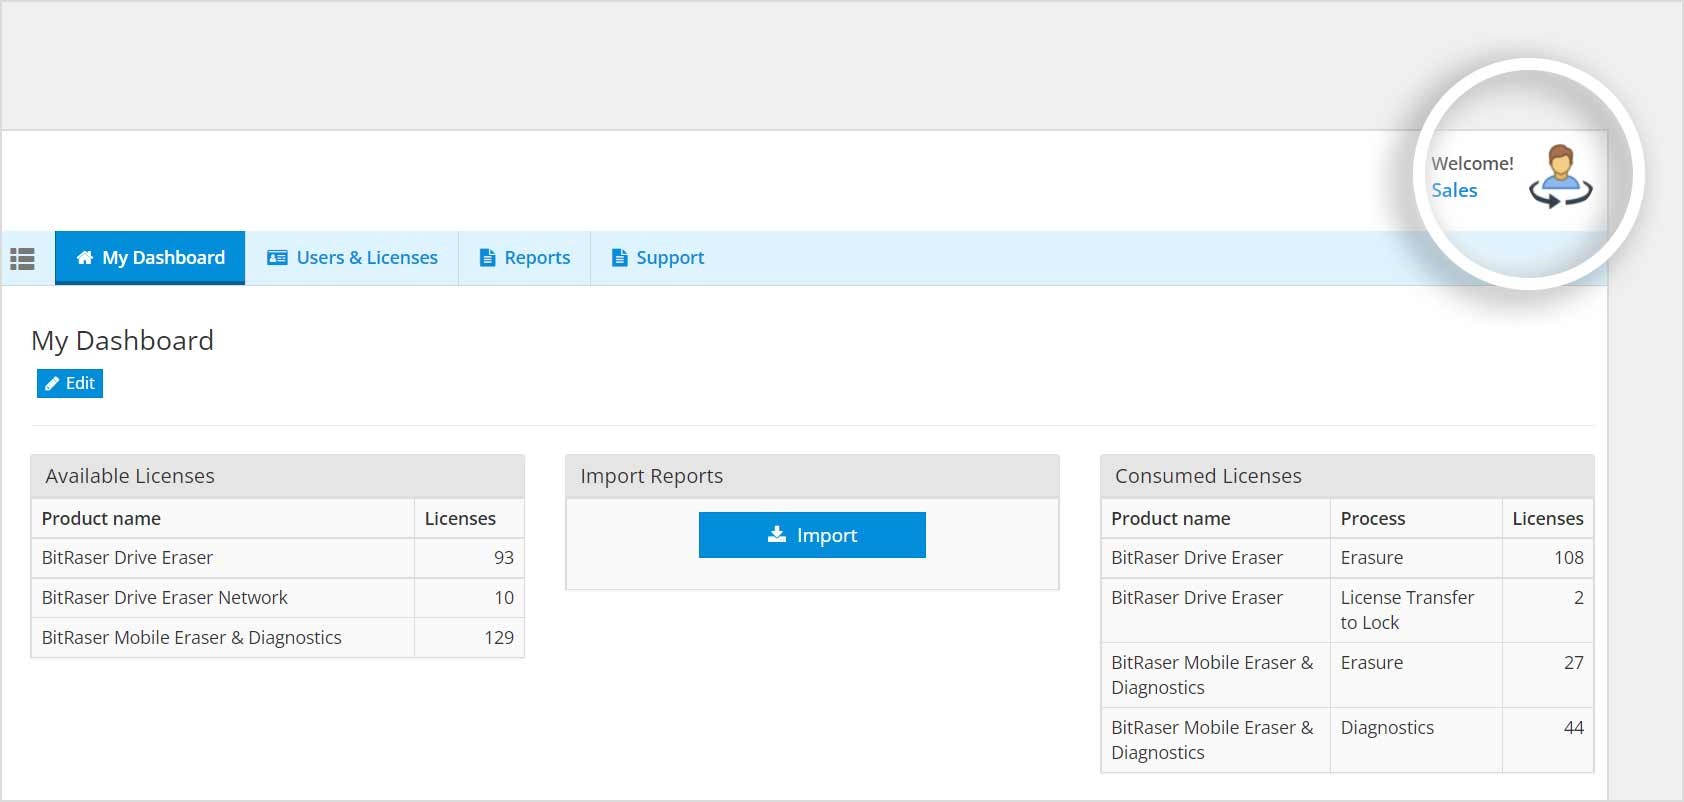This screenshot has height=802, width=1684.
Task: Select the BitRaser Drive Eraser row with Erasure process
Action: 1347,557
